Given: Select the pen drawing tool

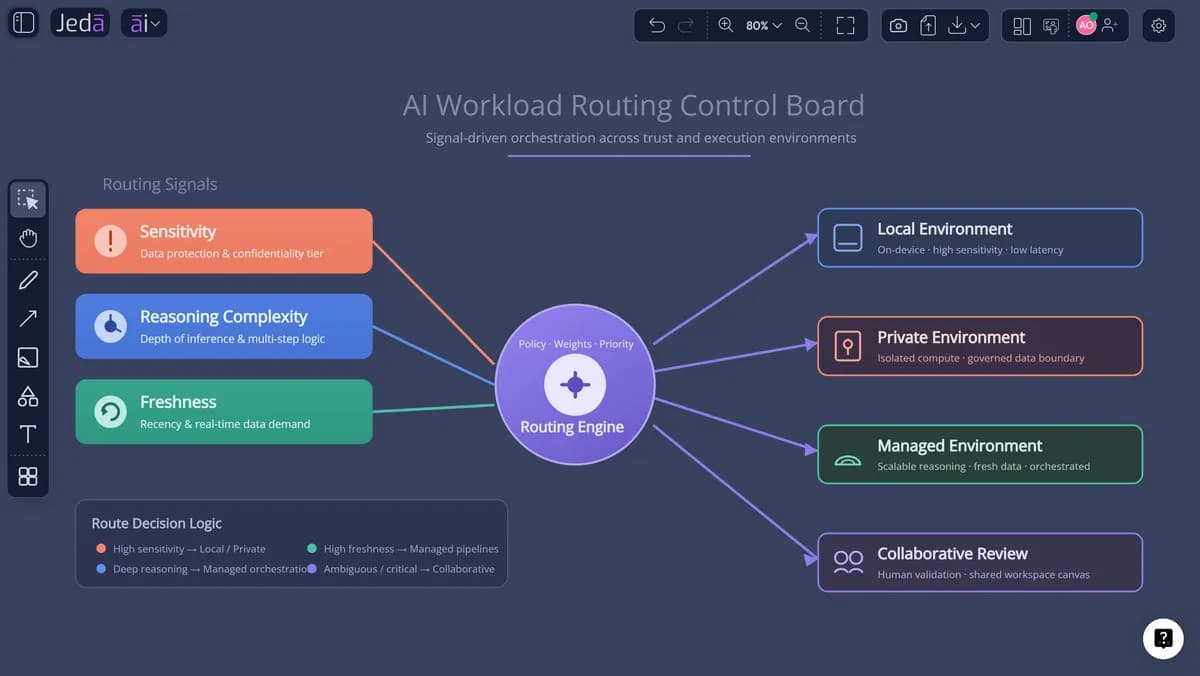Looking at the screenshot, I should (x=28, y=280).
